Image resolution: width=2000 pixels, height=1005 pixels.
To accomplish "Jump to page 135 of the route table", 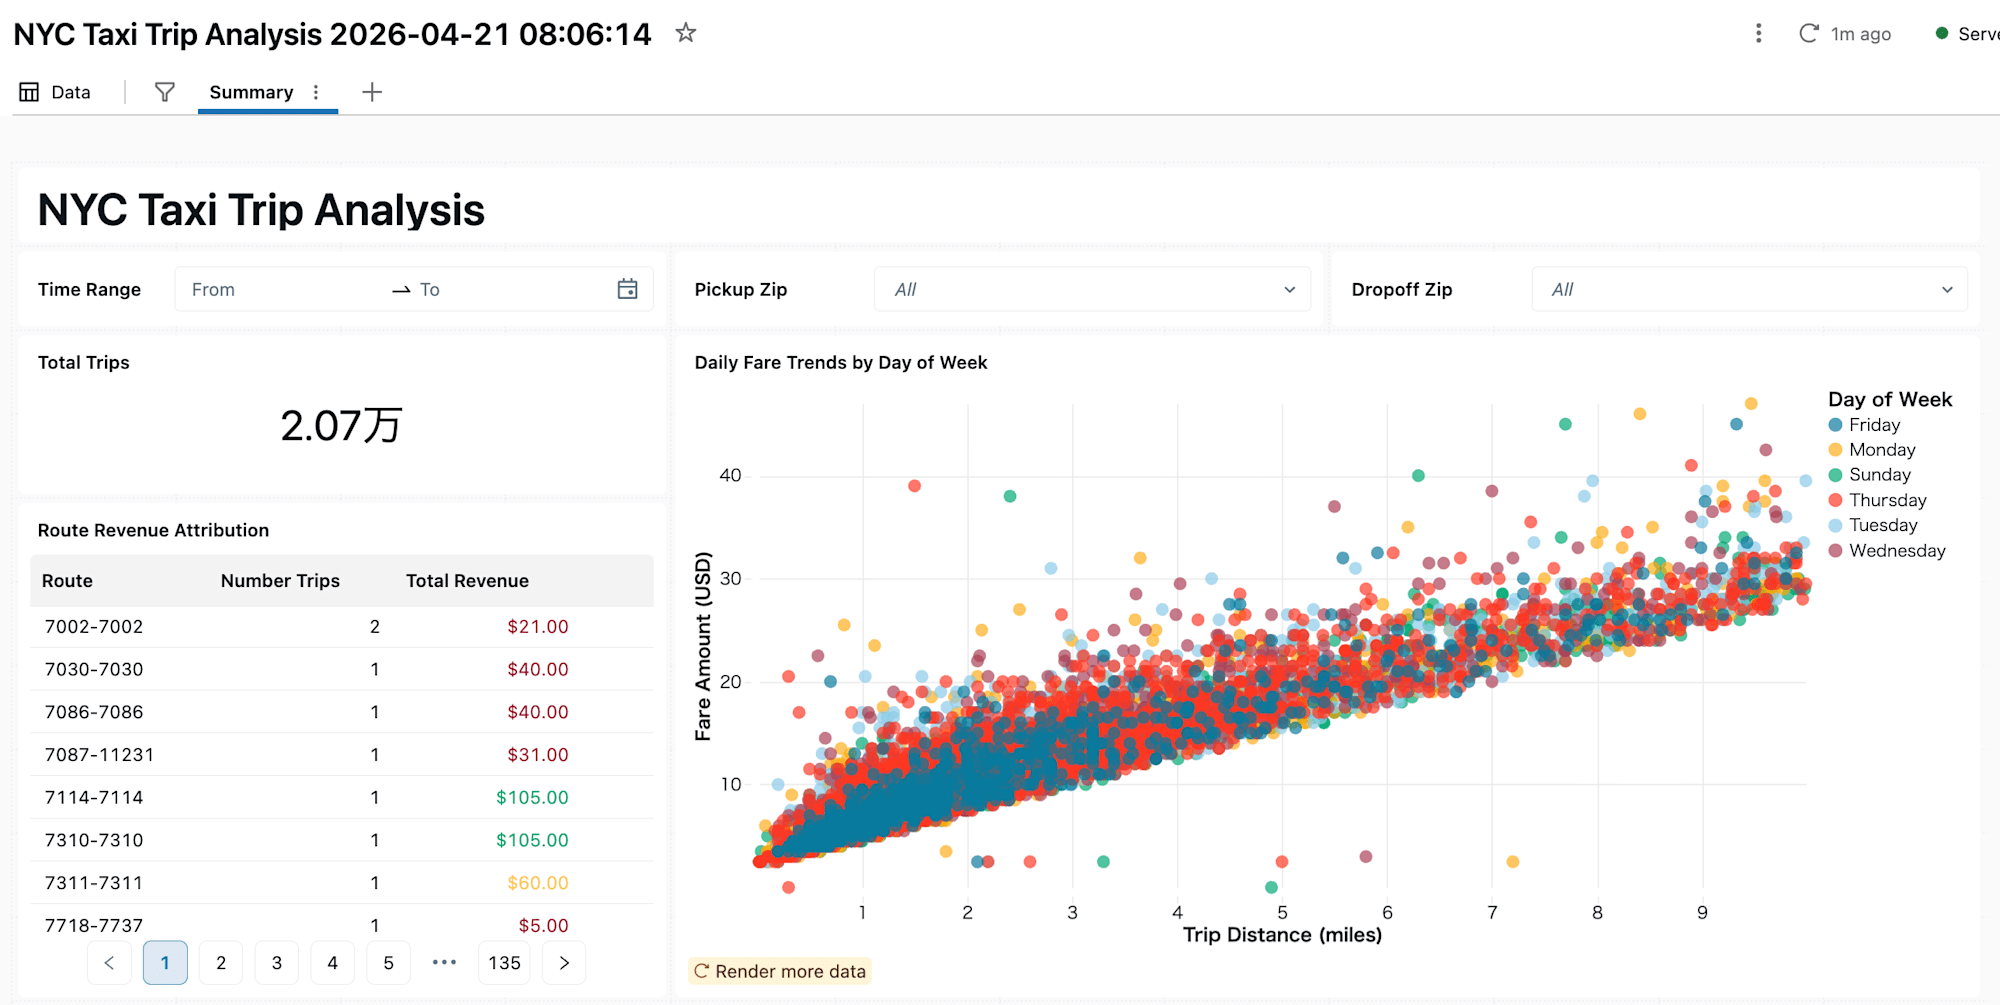I will [504, 962].
